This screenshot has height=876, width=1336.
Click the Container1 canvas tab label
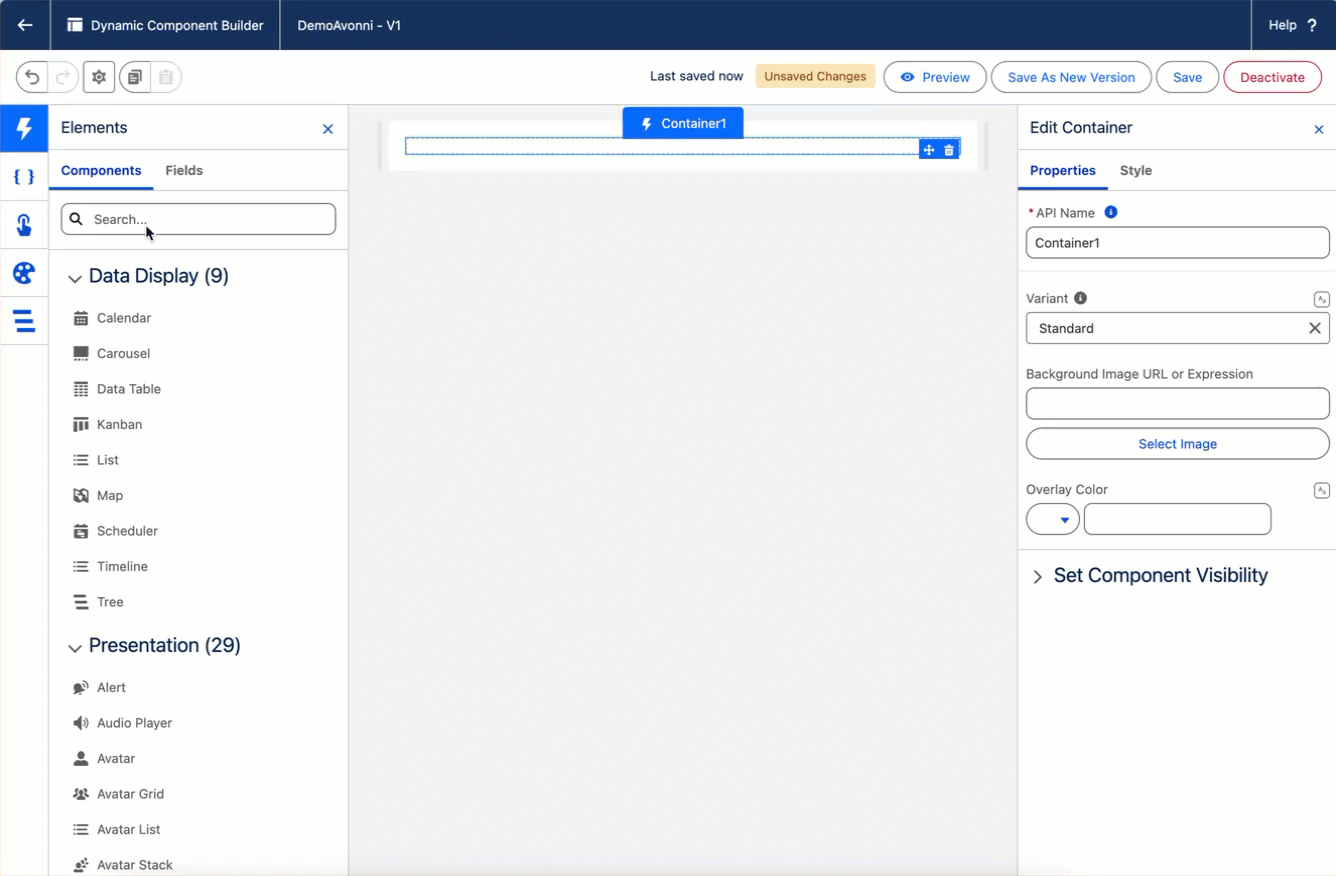point(683,123)
